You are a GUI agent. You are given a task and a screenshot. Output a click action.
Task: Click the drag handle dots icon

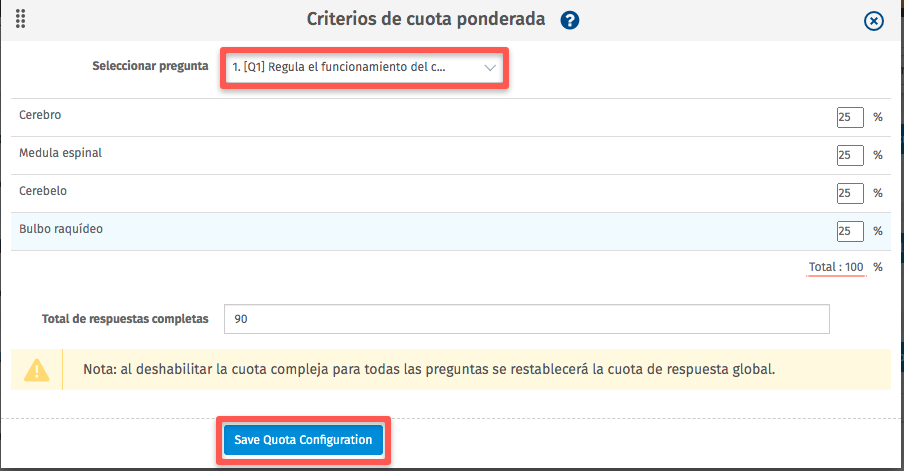(x=20, y=18)
